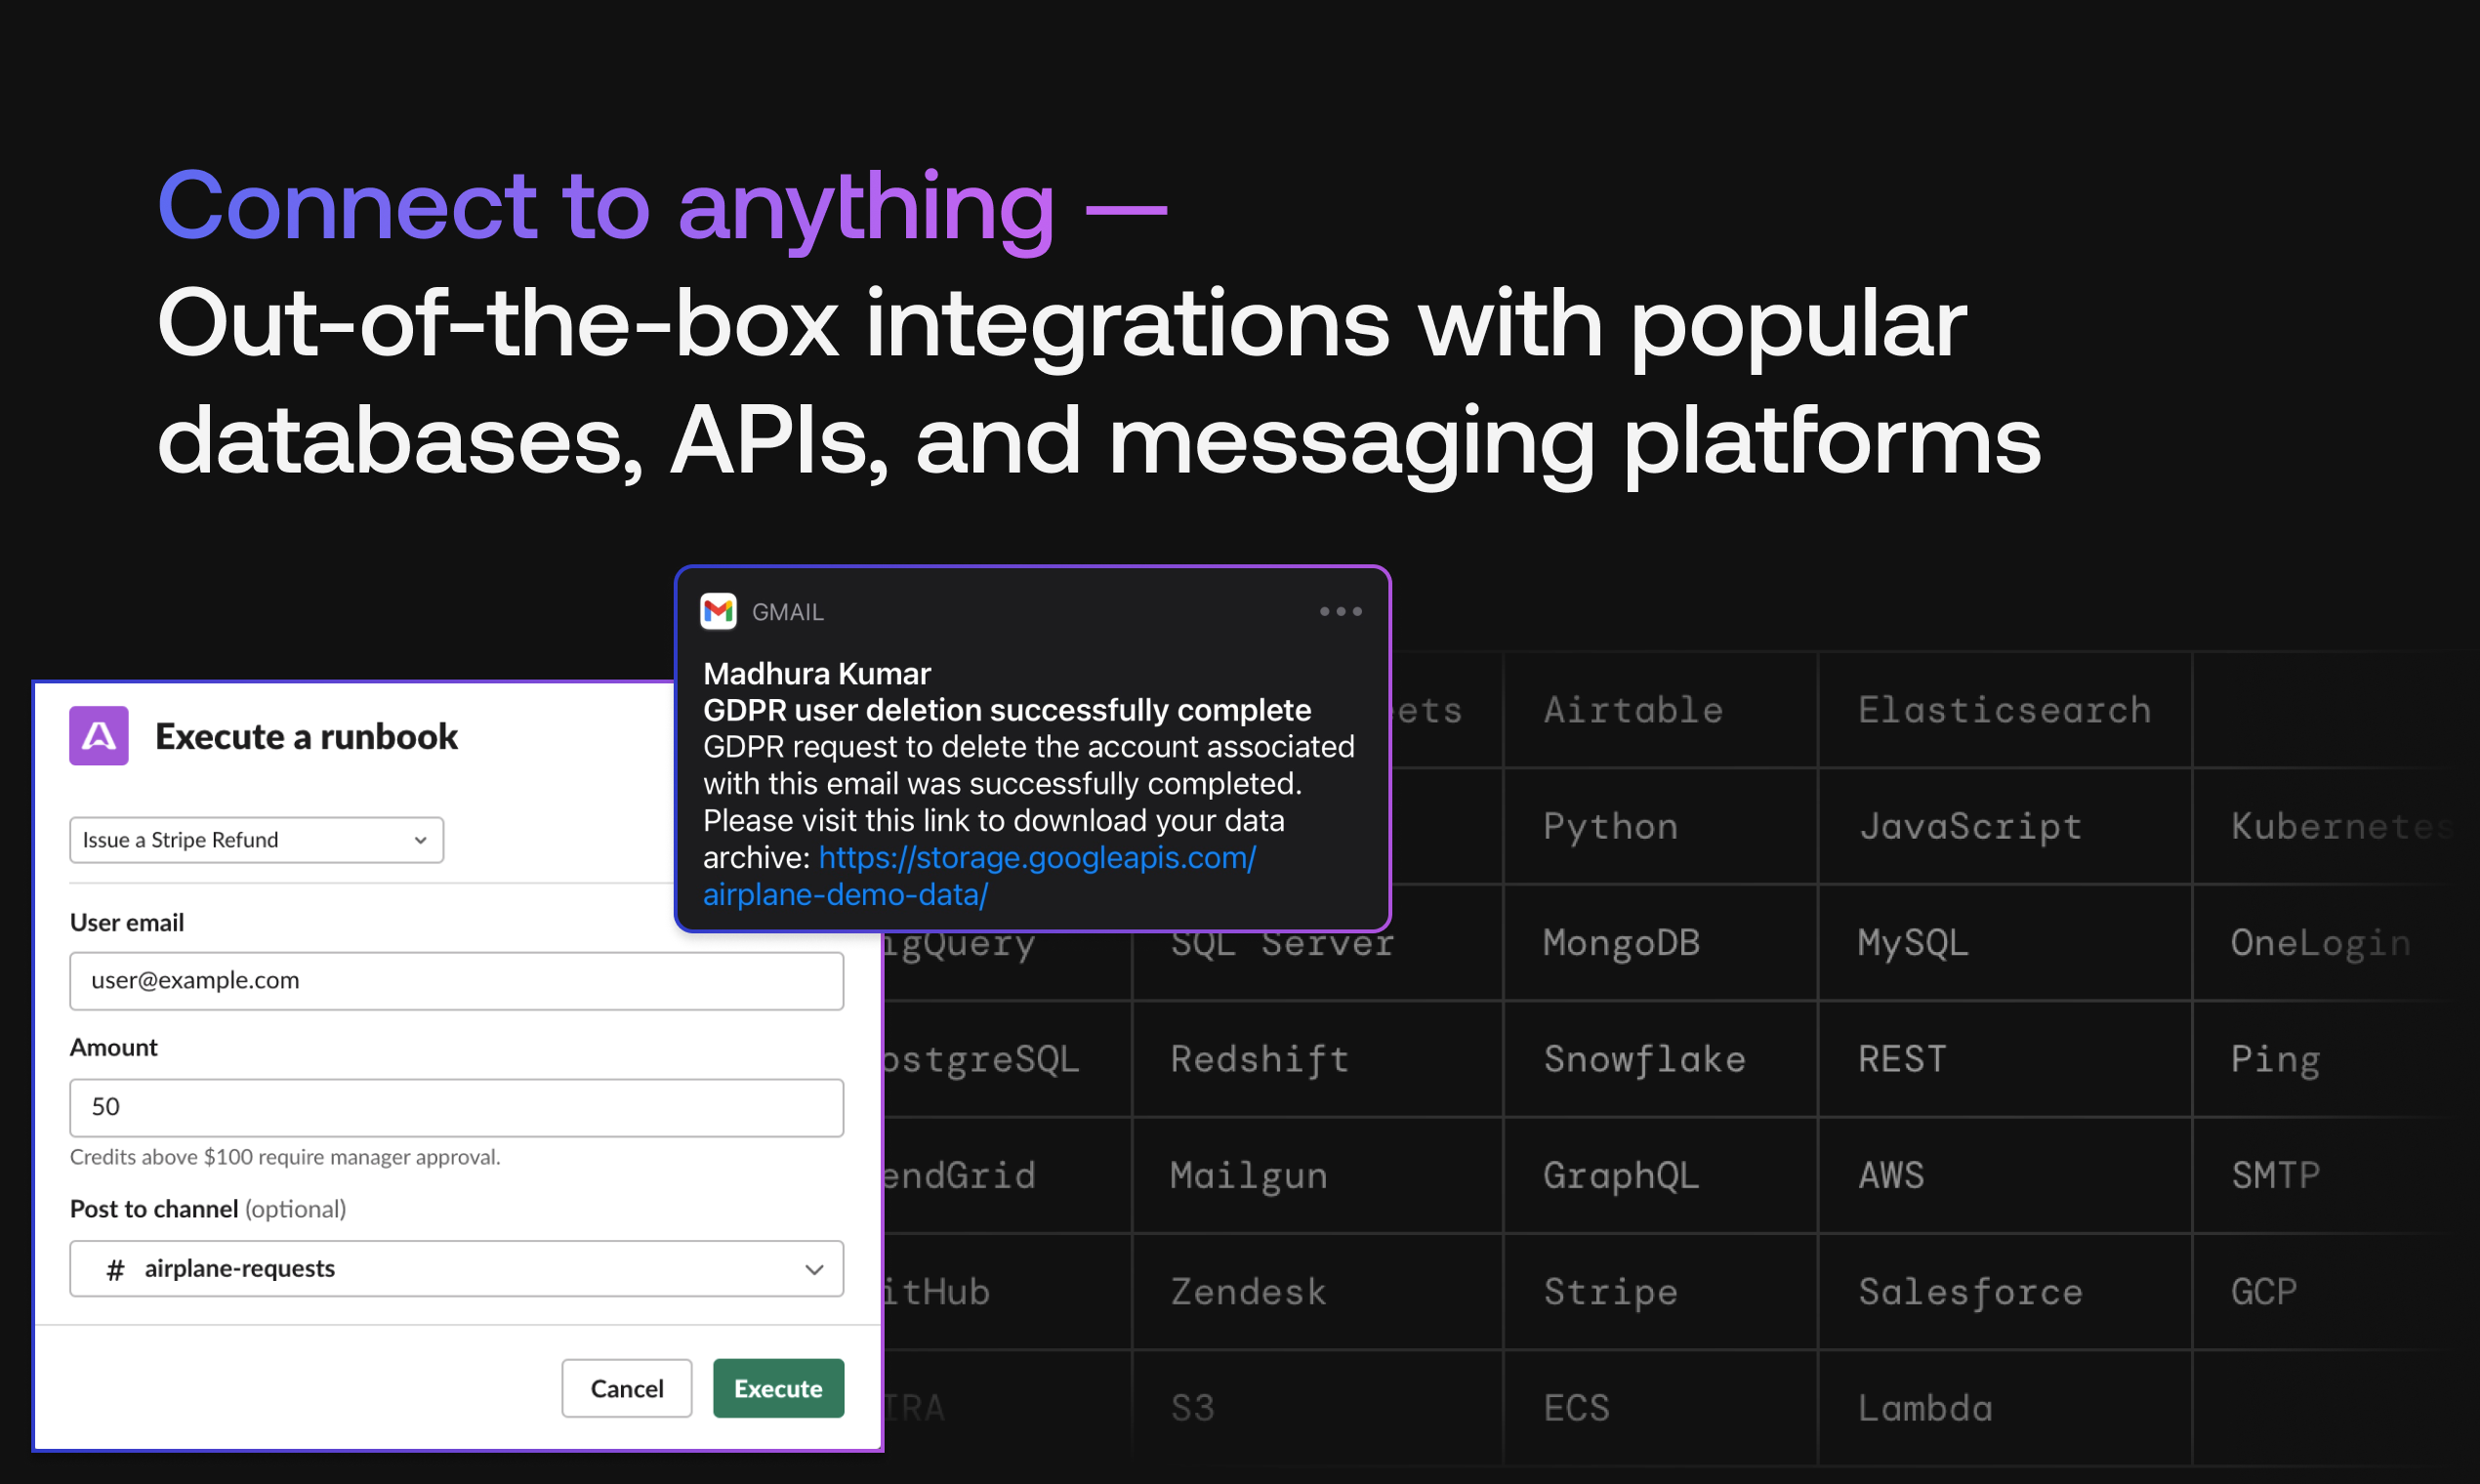2480x1484 pixels.
Task: Click the green Execute button
Action: tap(778, 1388)
